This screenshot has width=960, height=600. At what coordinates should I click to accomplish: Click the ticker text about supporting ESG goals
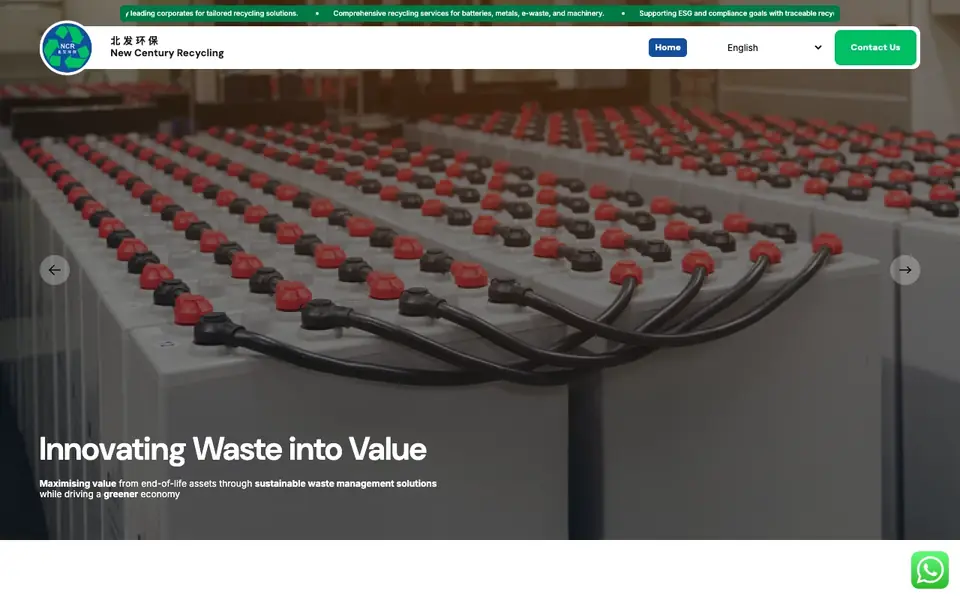[737, 13]
